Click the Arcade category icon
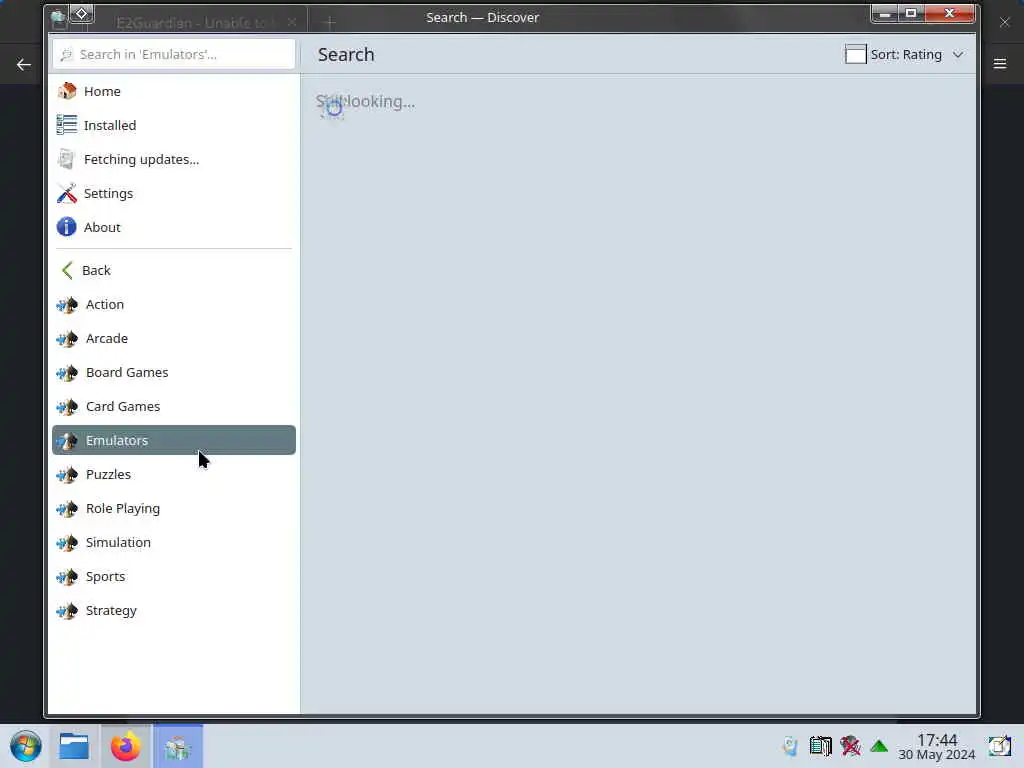 point(67,339)
